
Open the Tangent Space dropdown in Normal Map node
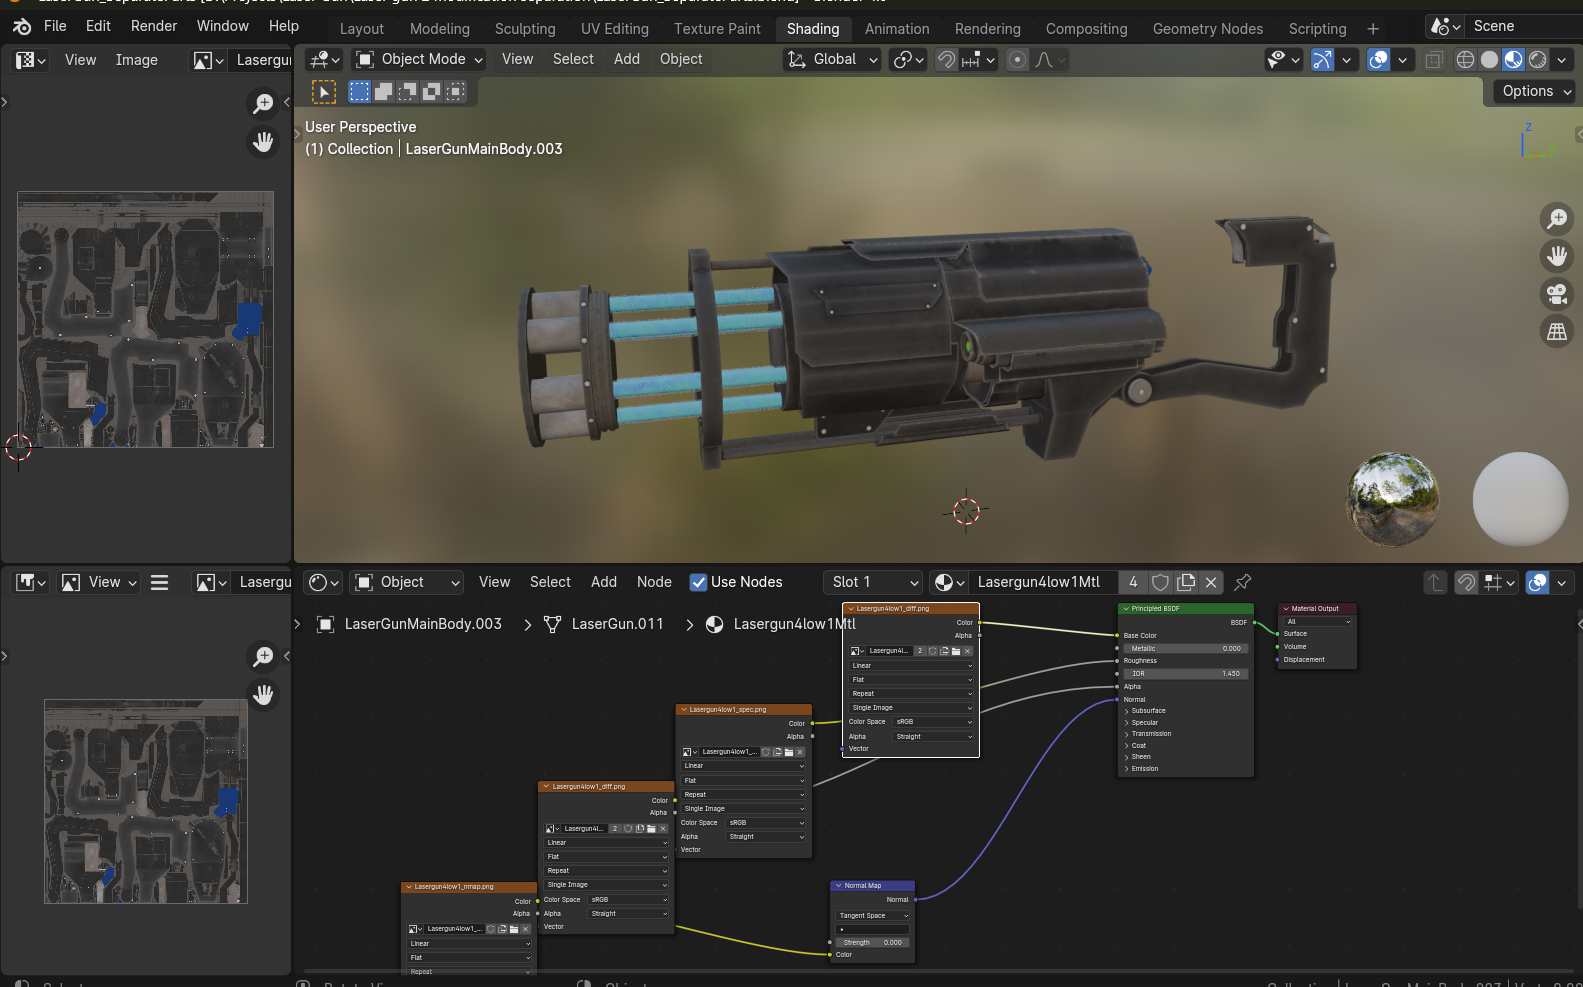click(873, 916)
